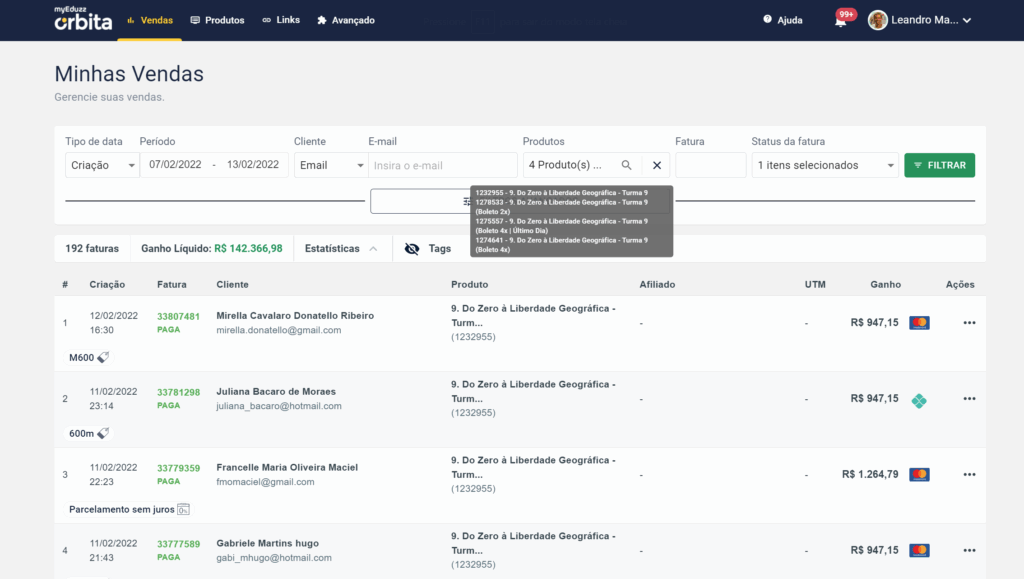Open actions menu for Gabriele Martins

click(969, 550)
